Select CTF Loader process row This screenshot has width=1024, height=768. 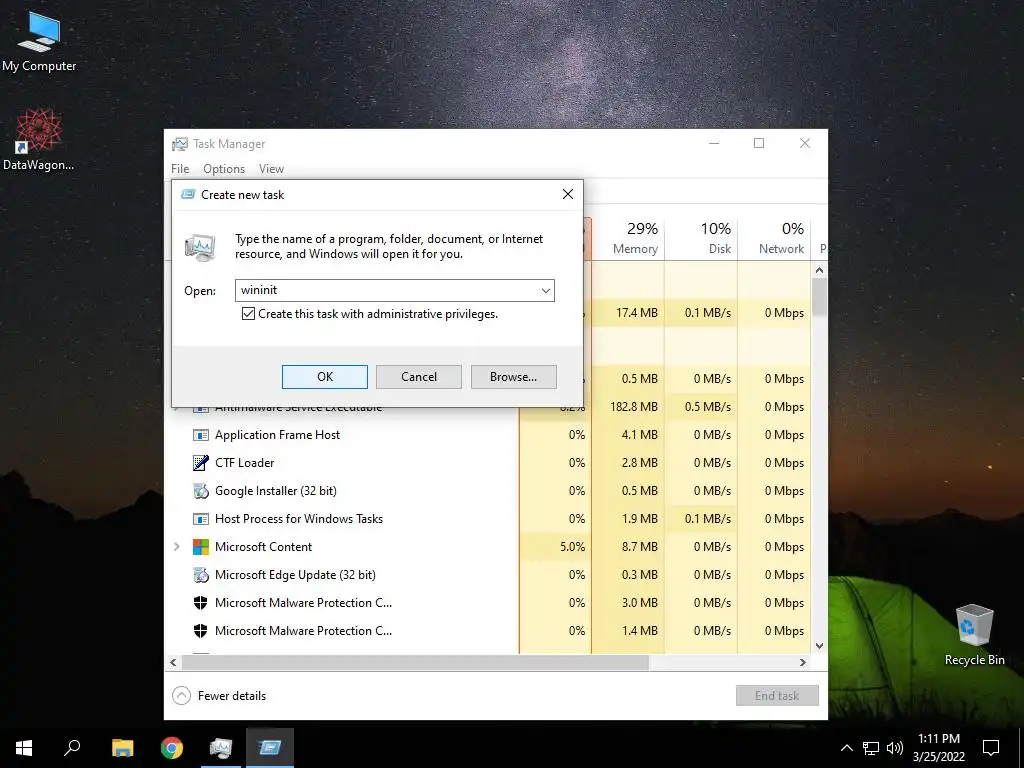coord(488,463)
